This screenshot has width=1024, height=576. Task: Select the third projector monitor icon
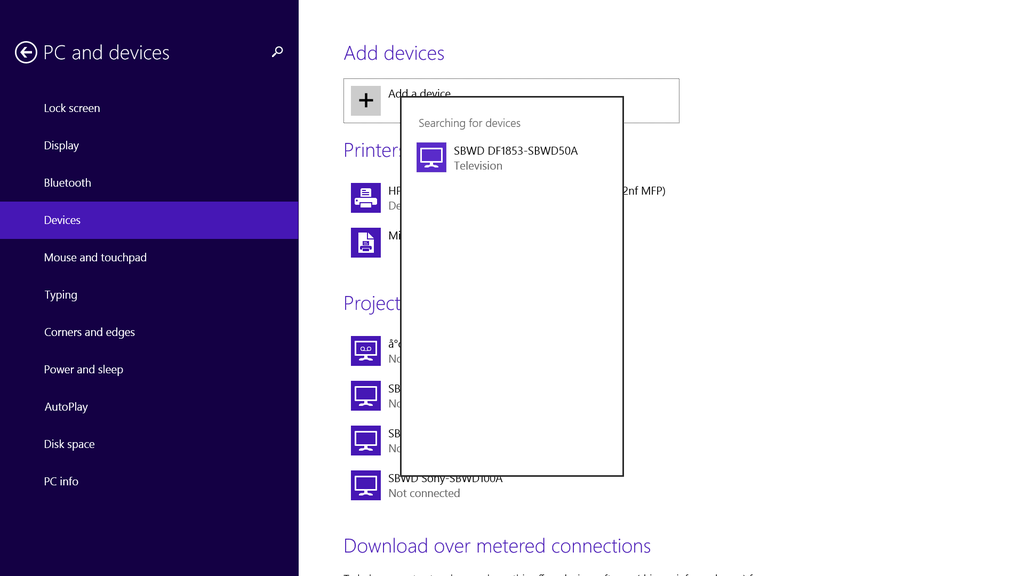point(366,440)
